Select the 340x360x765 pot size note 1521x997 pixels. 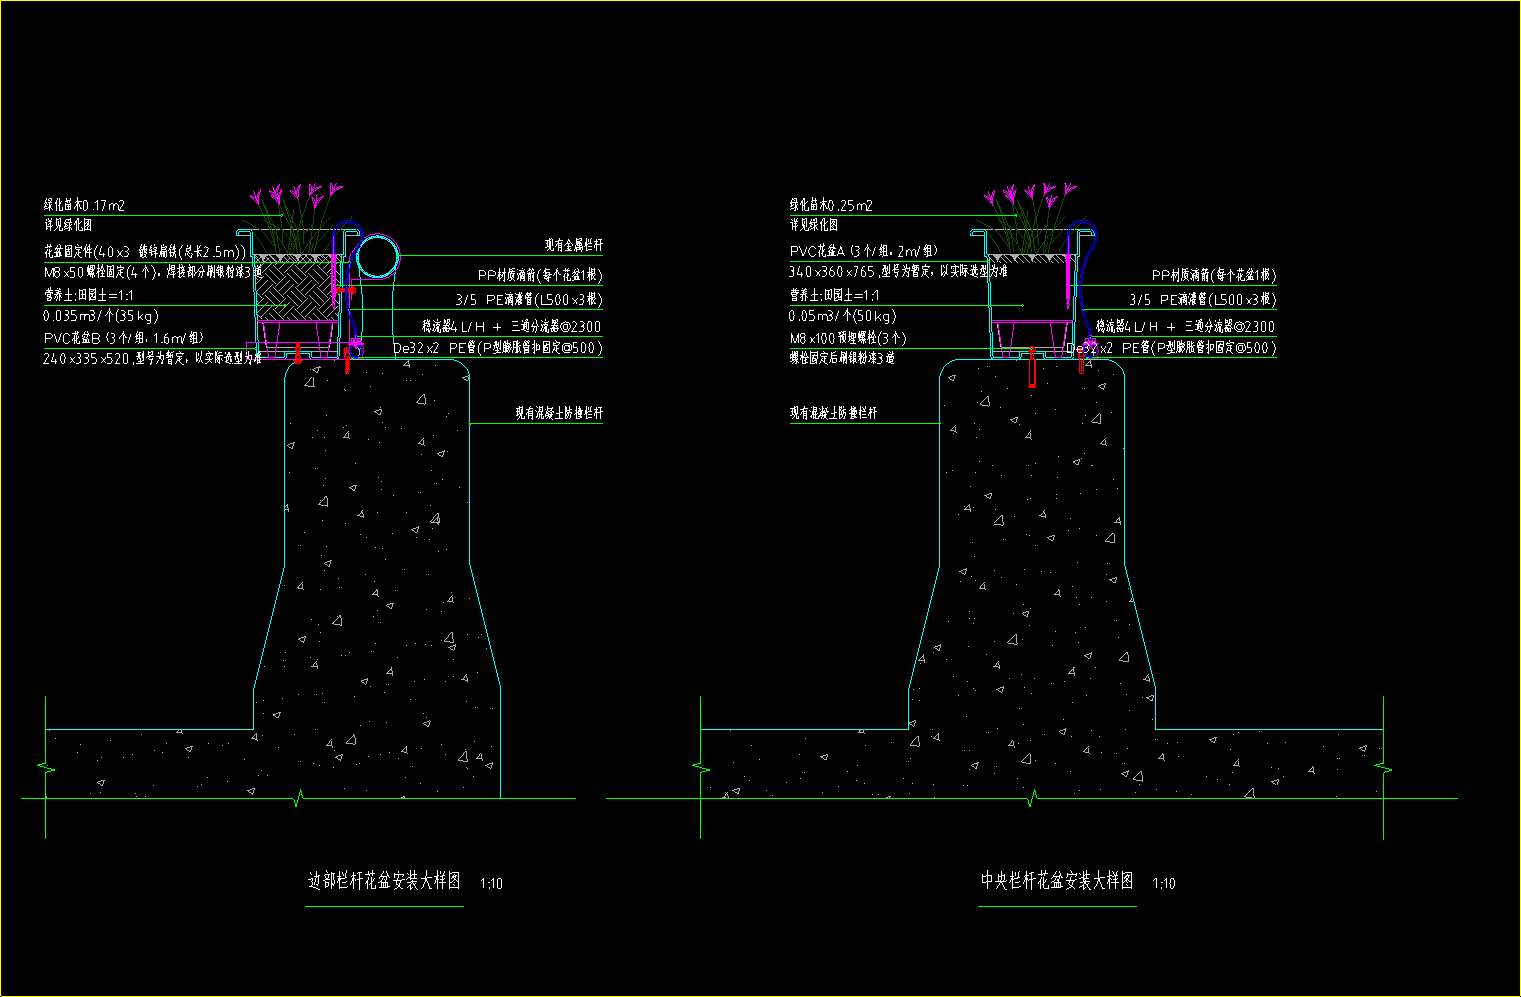pos(897,271)
